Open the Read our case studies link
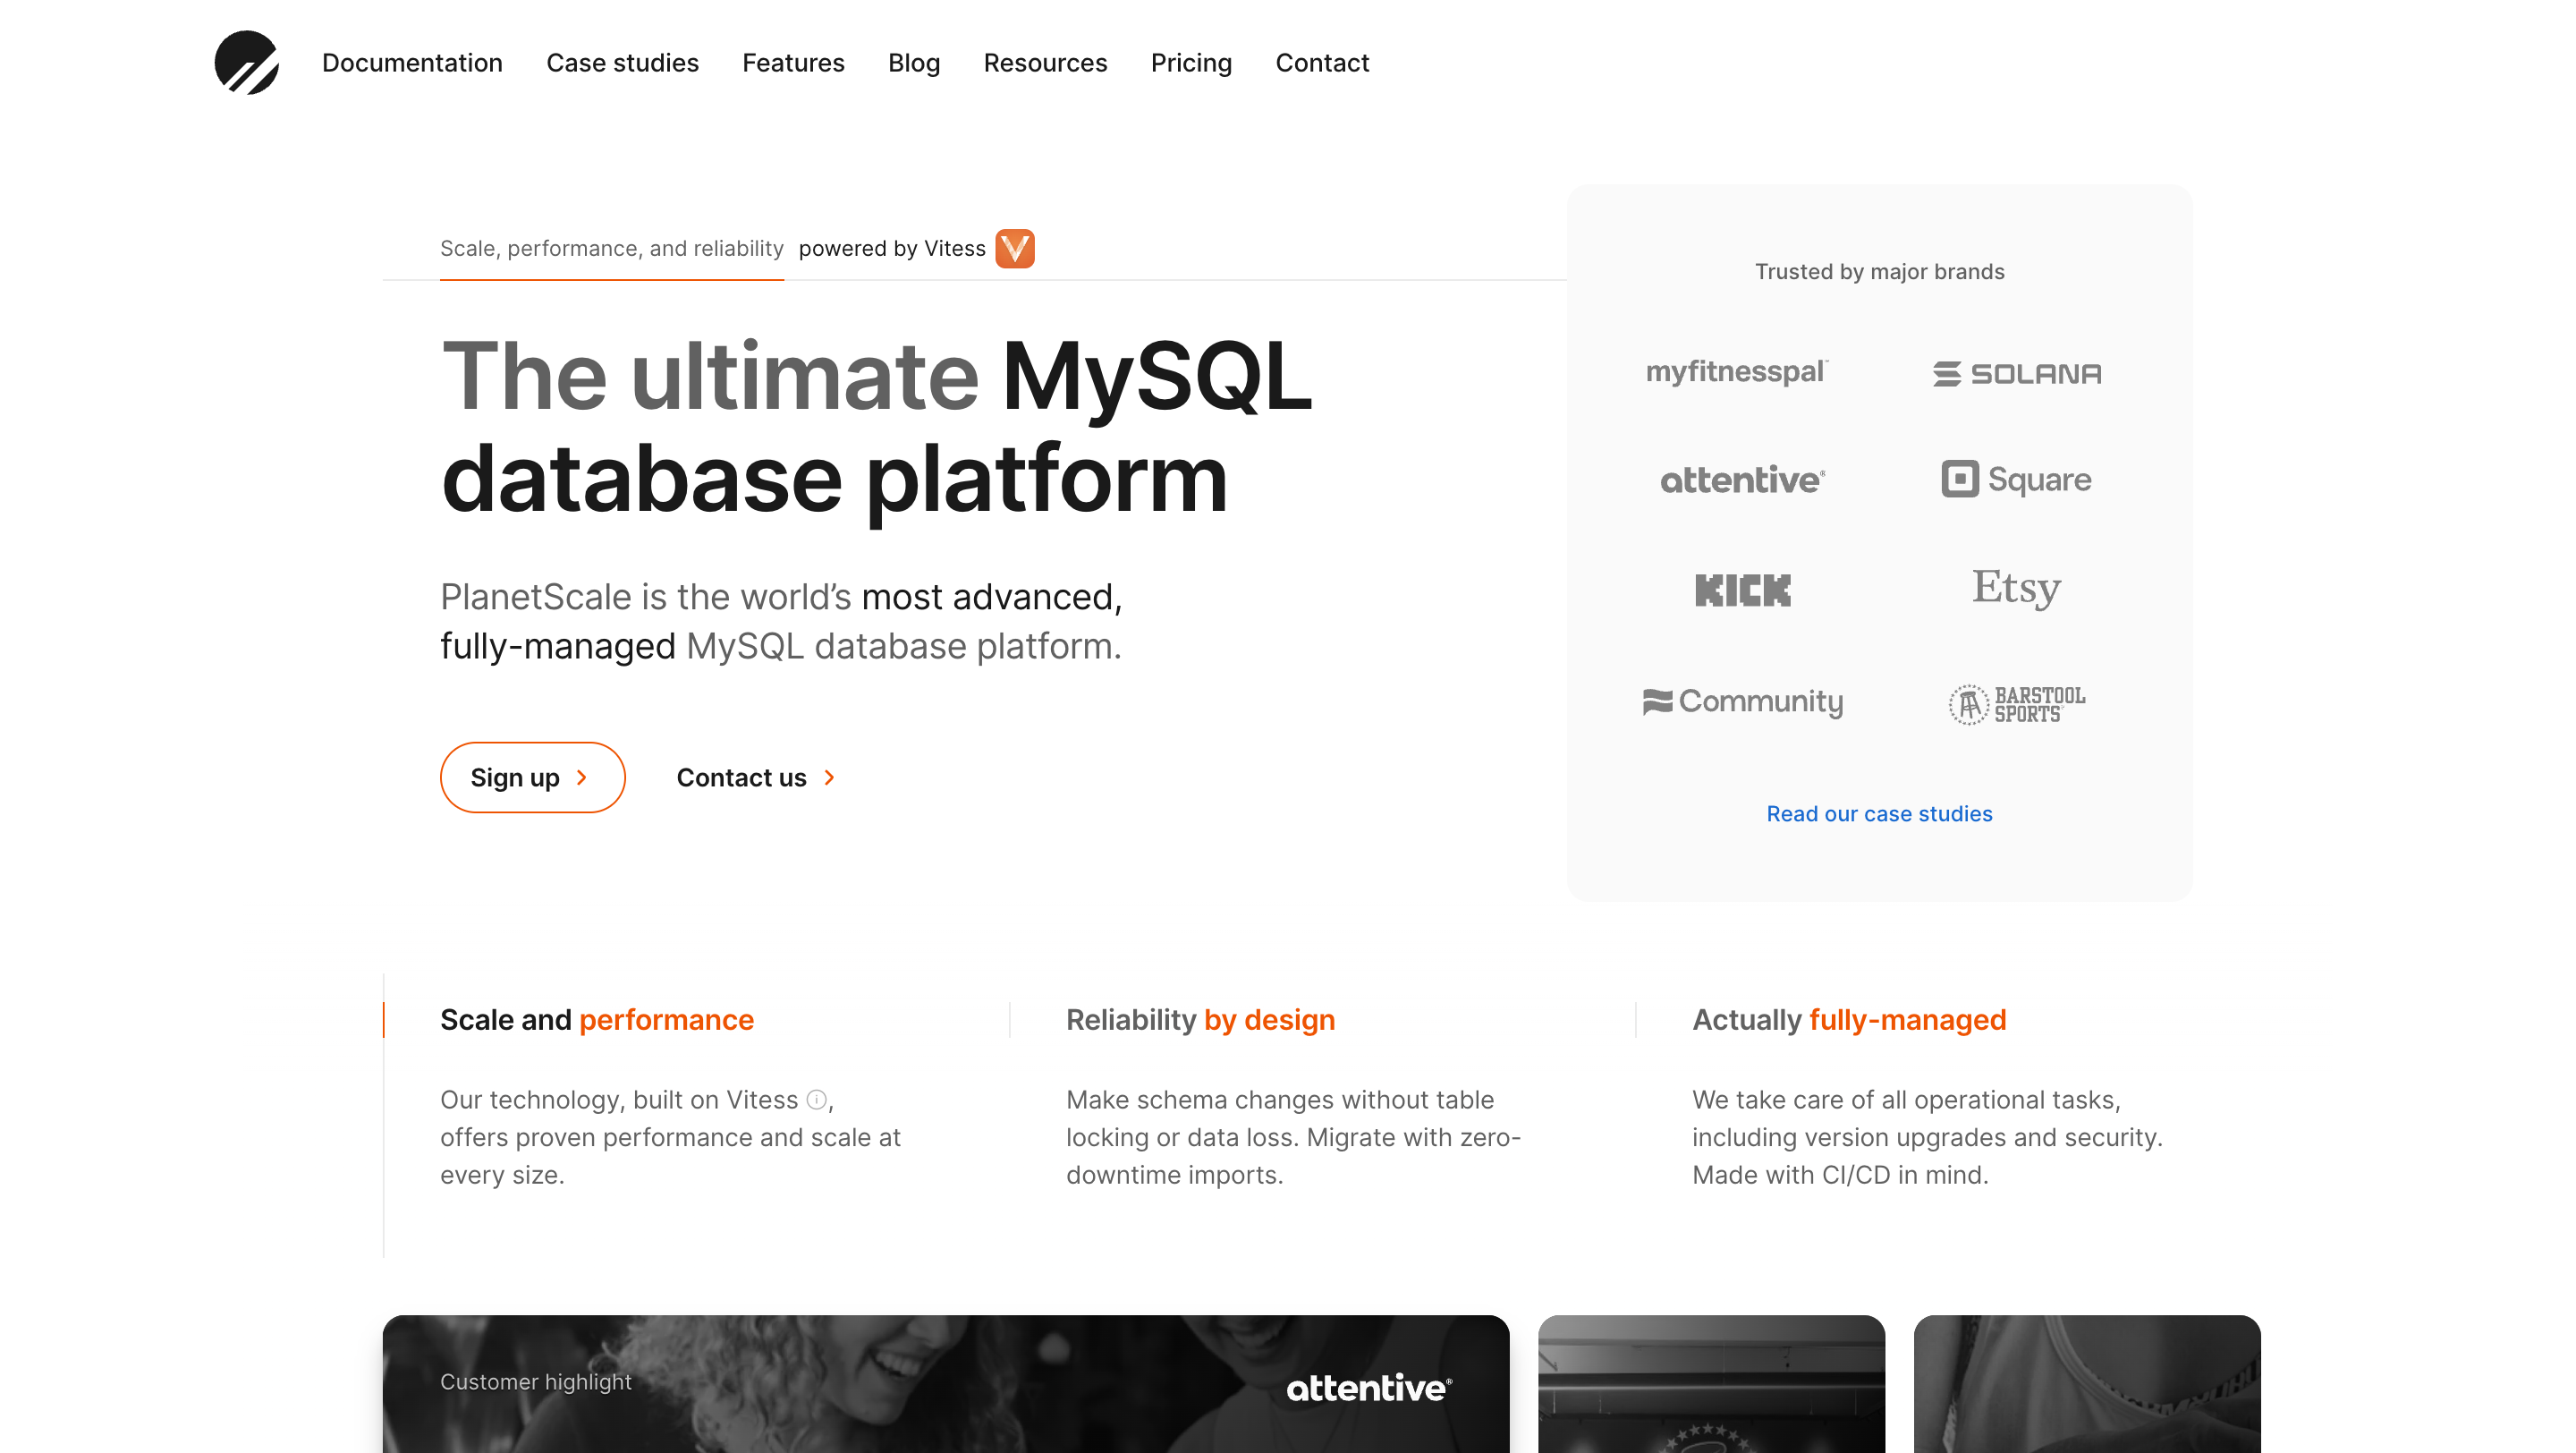 point(1879,814)
